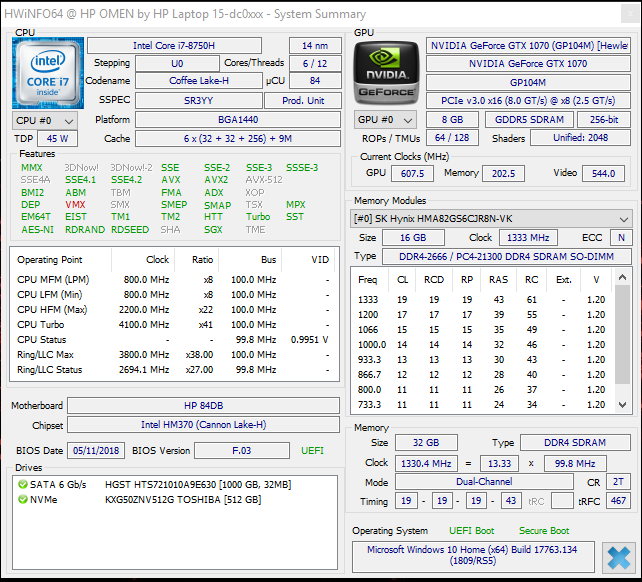
Task: Click the Ring/LLC Status row
Action: coord(174,370)
